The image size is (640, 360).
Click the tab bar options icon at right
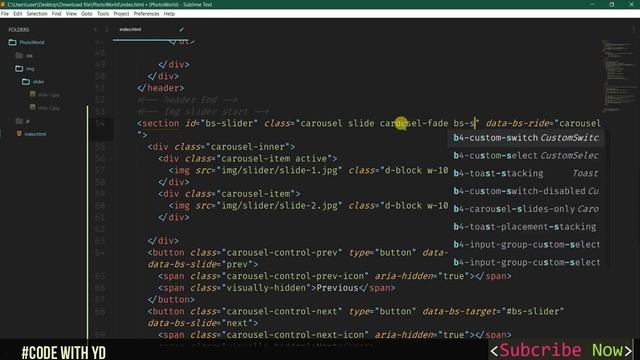point(633,29)
